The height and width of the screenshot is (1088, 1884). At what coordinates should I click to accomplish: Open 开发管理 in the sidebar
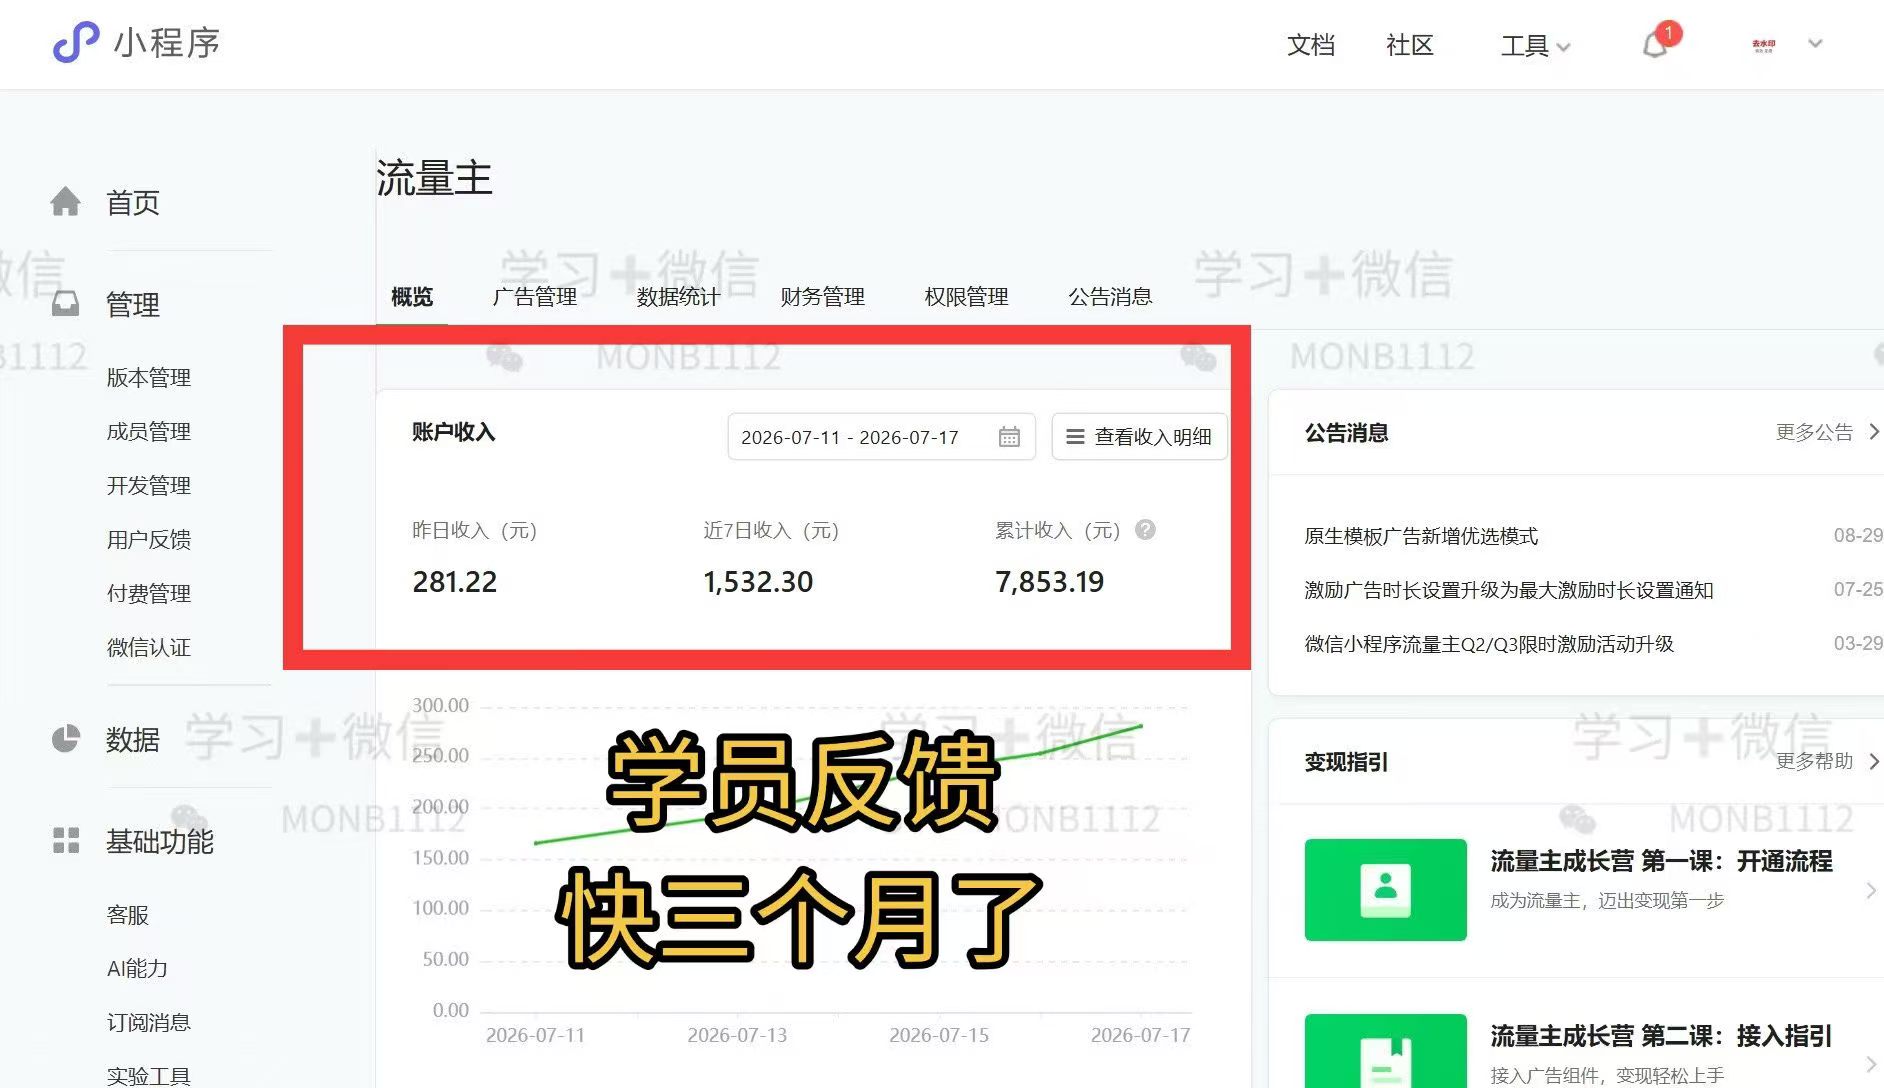click(149, 486)
